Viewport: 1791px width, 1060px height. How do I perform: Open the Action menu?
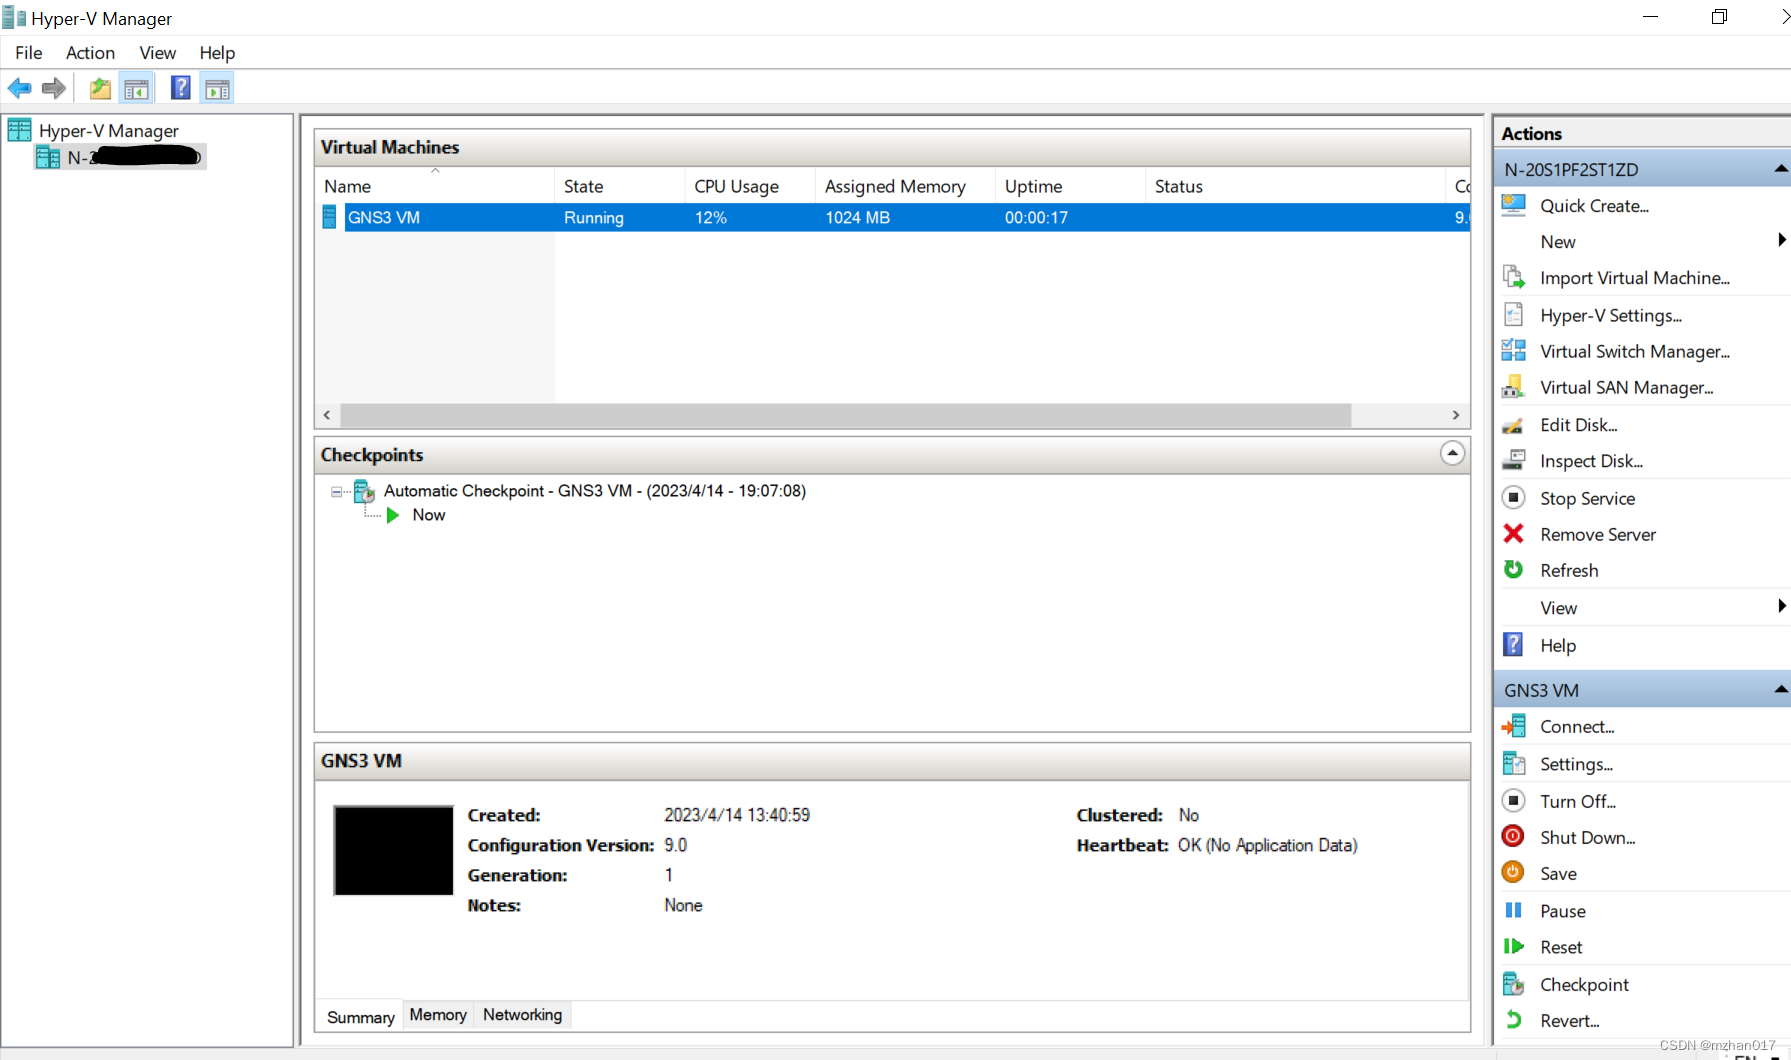tap(90, 53)
